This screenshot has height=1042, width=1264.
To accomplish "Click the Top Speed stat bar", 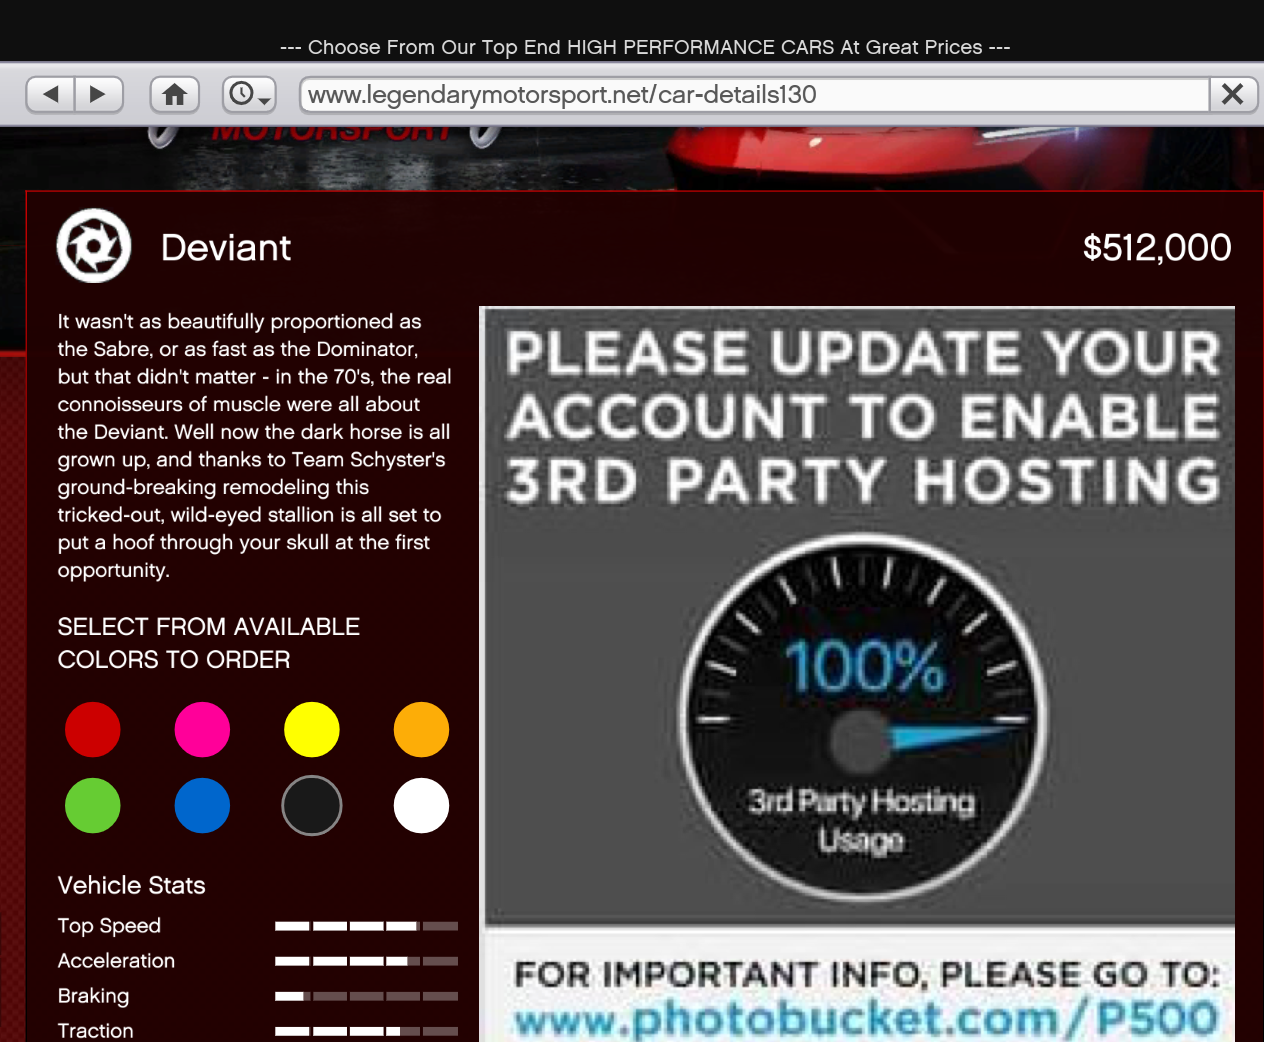I will tap(366, 926).
